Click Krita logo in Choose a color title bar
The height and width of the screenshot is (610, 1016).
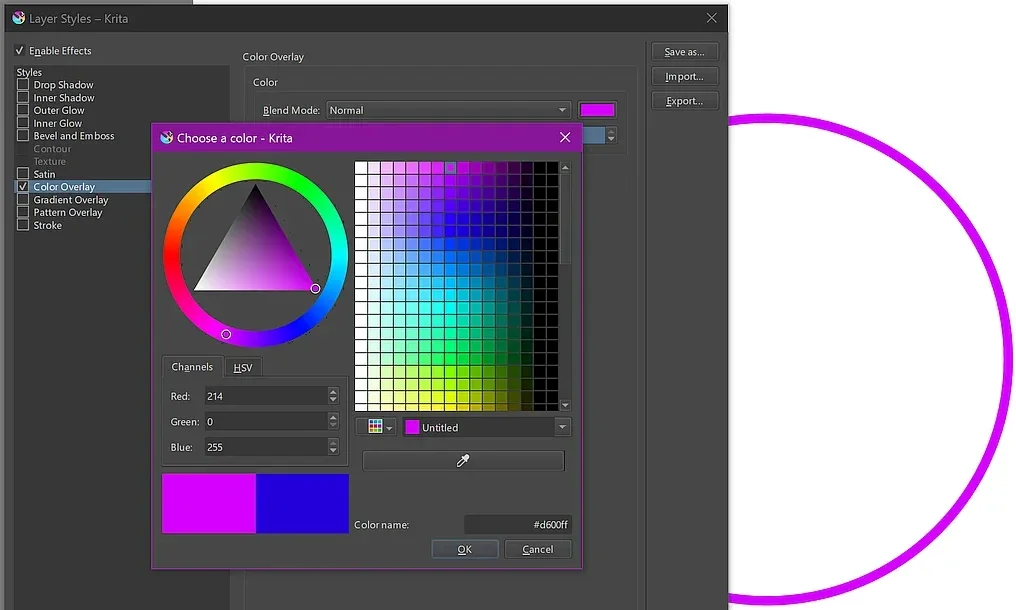click(167, 137)
